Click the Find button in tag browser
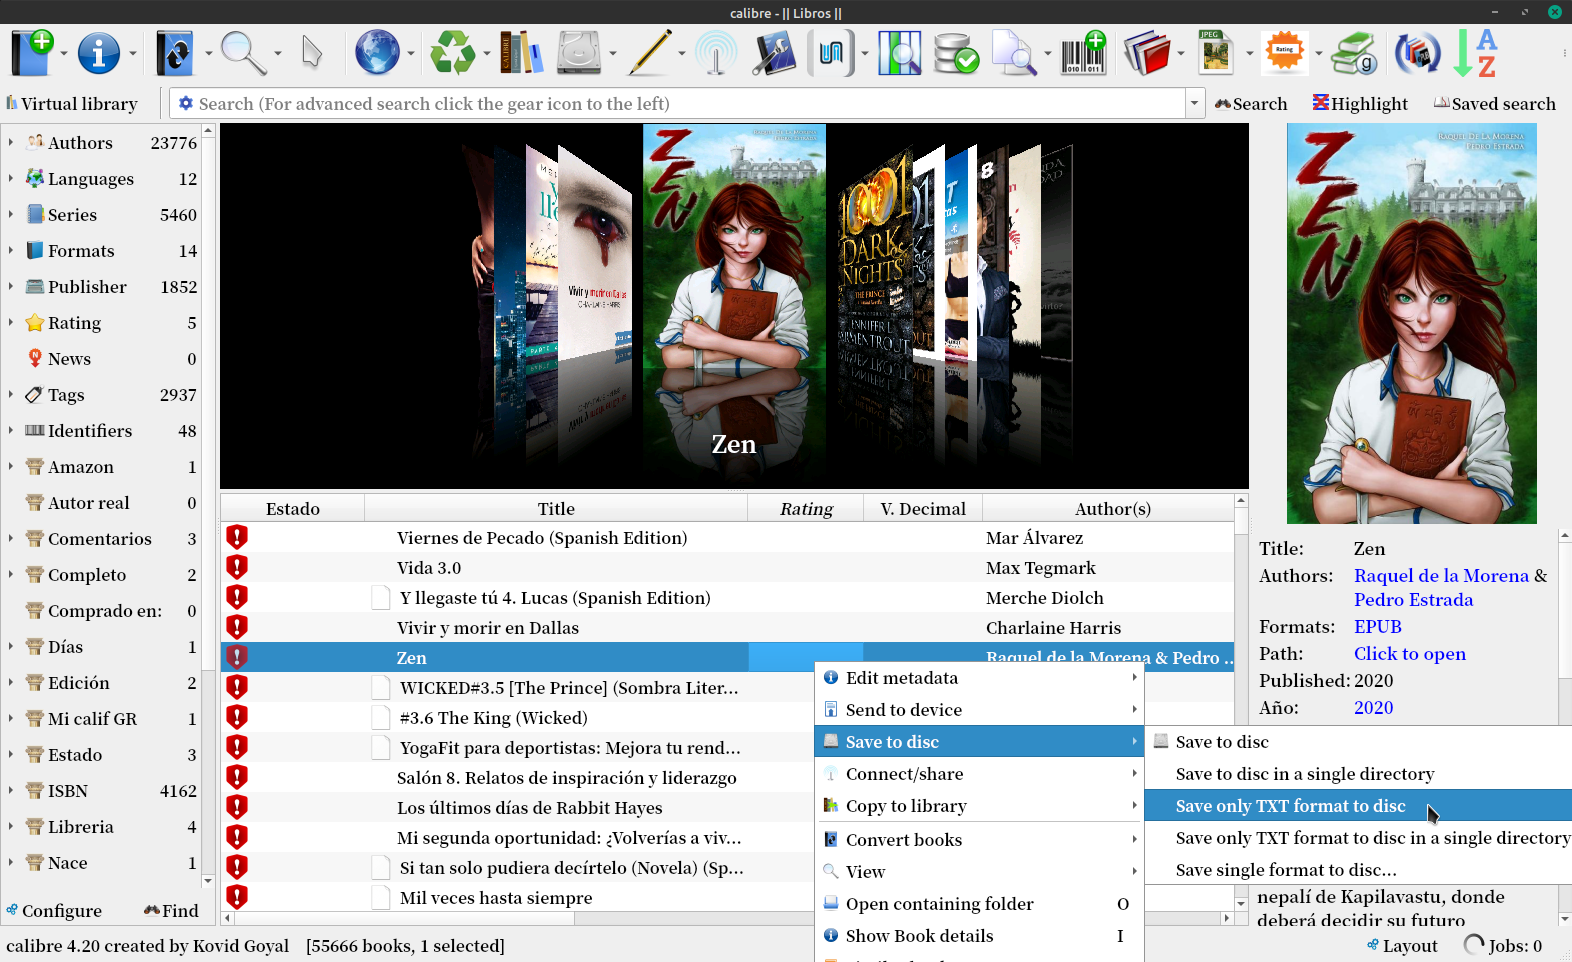1572x962 pixels. (171, 910)
